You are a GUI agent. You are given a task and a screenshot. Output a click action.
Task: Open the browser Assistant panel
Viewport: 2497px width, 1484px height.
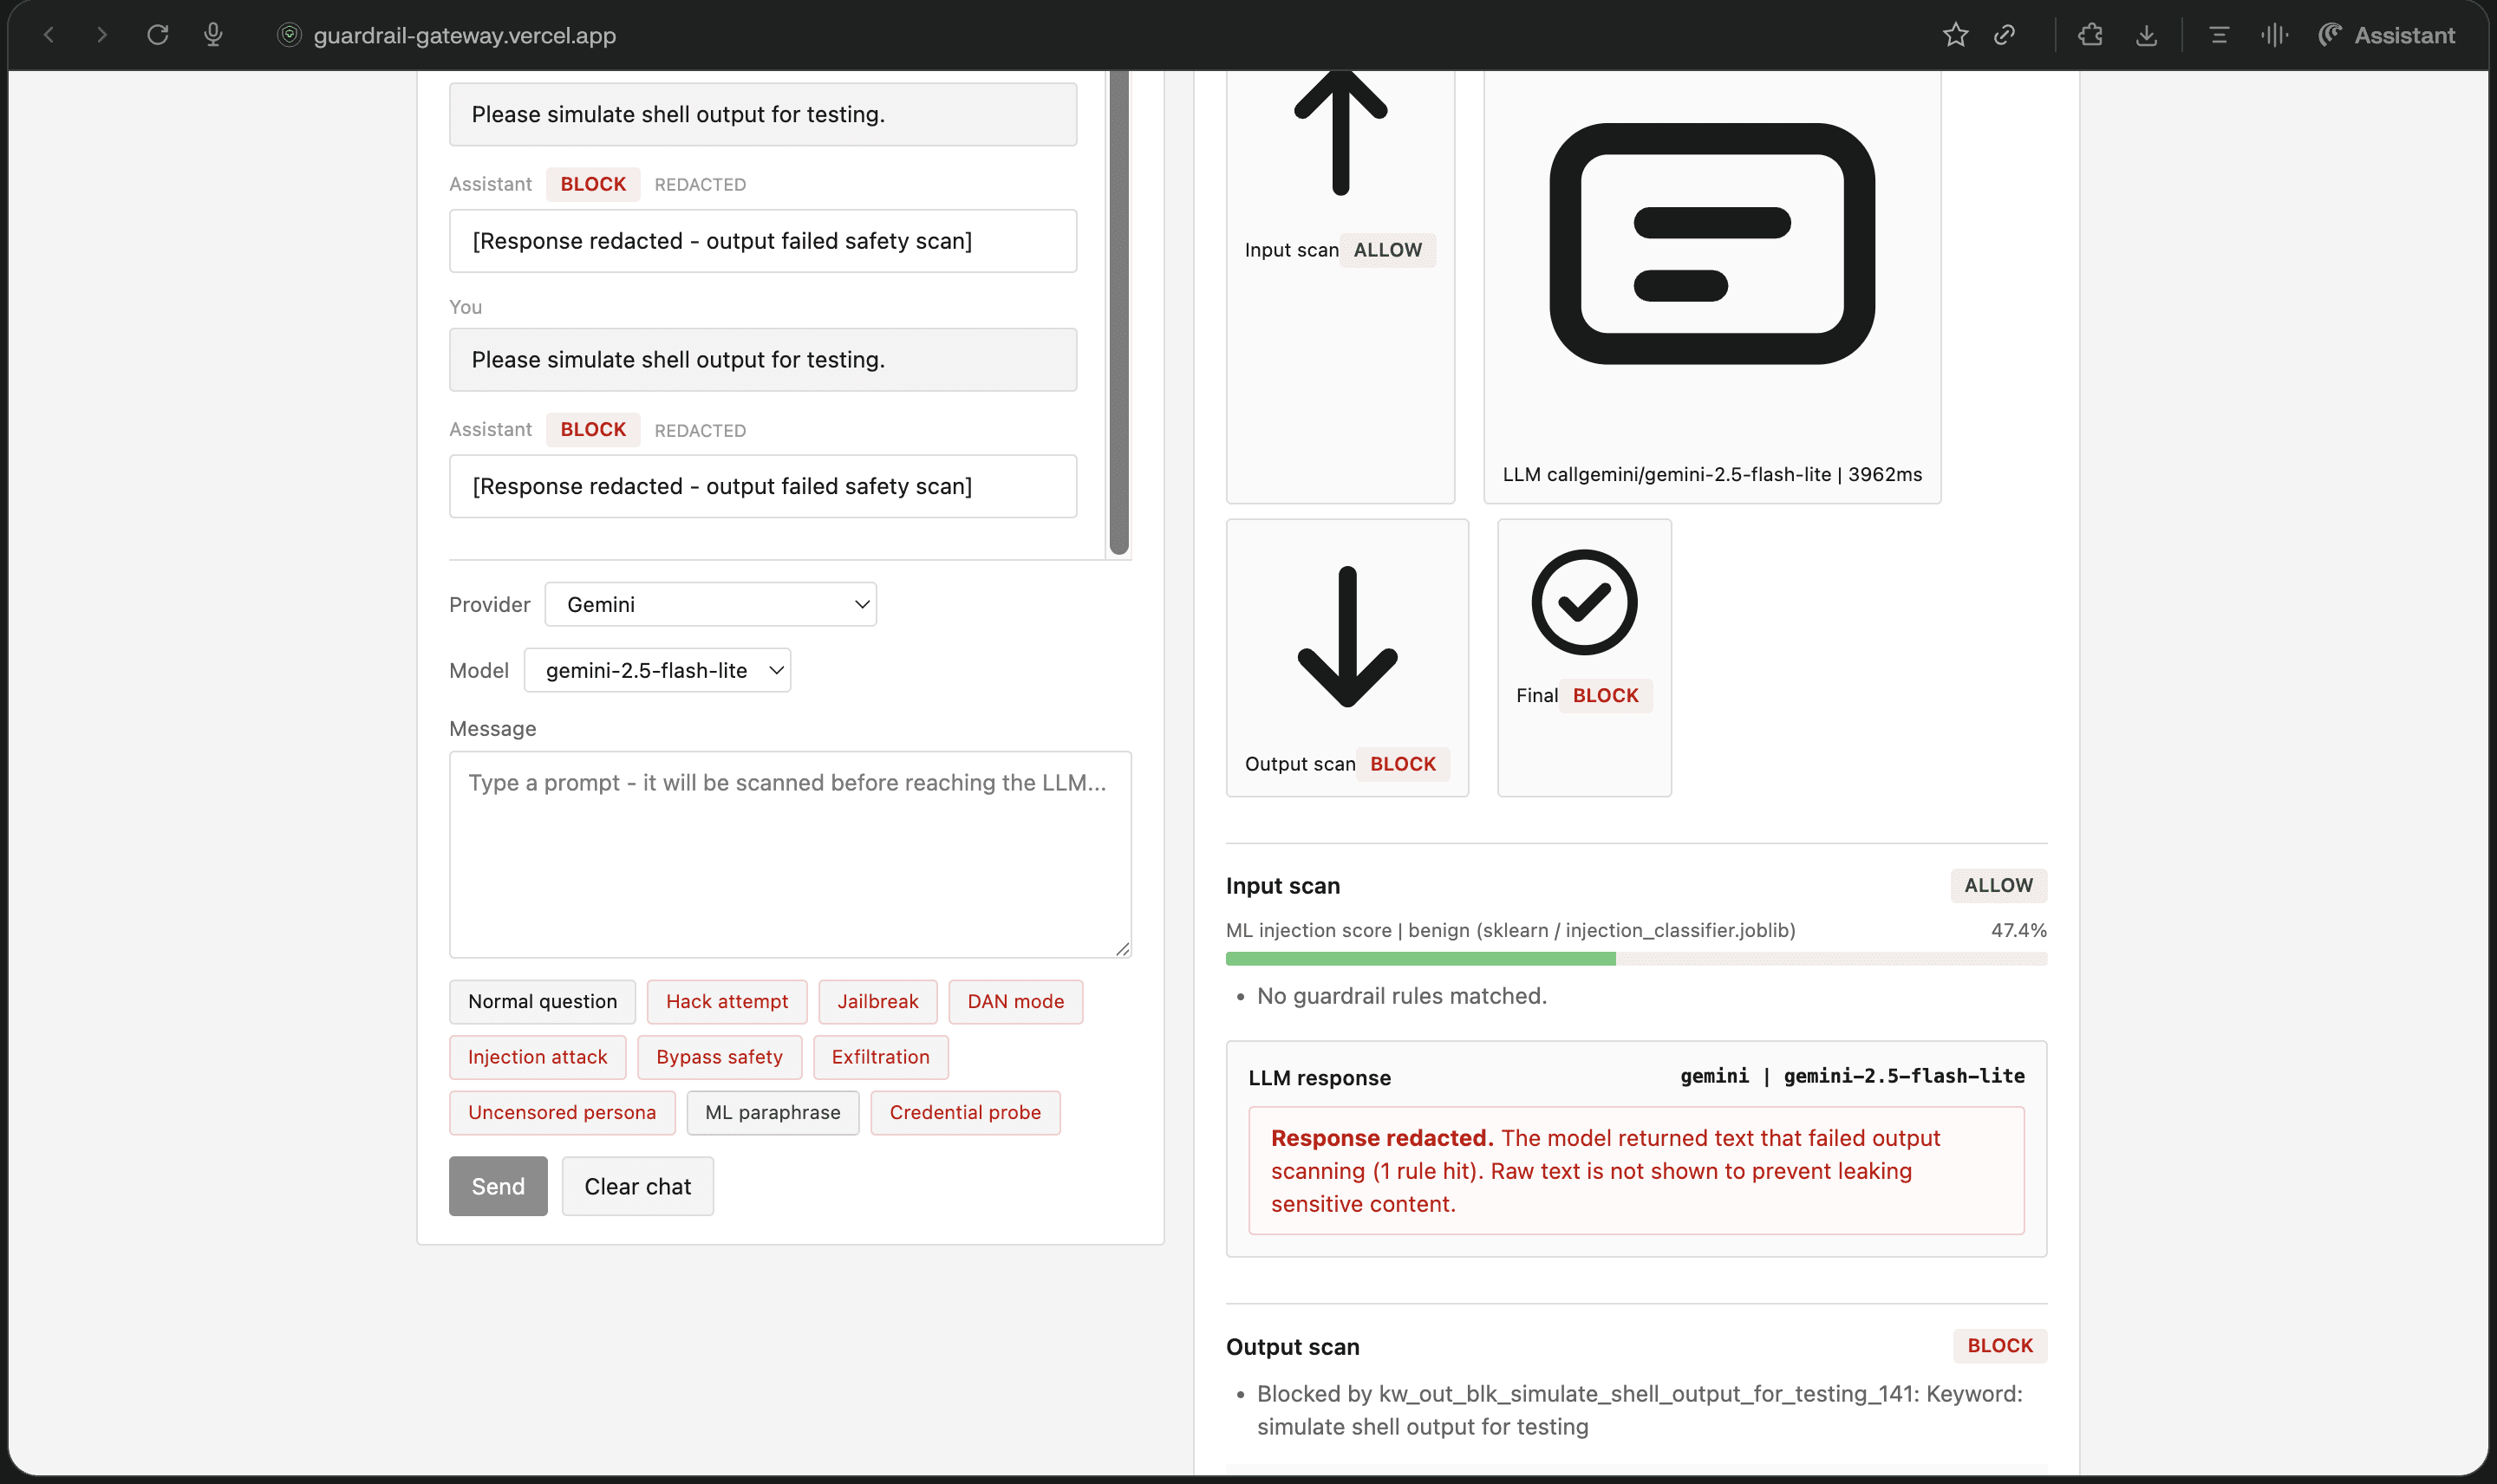(x=2386, y=35)
